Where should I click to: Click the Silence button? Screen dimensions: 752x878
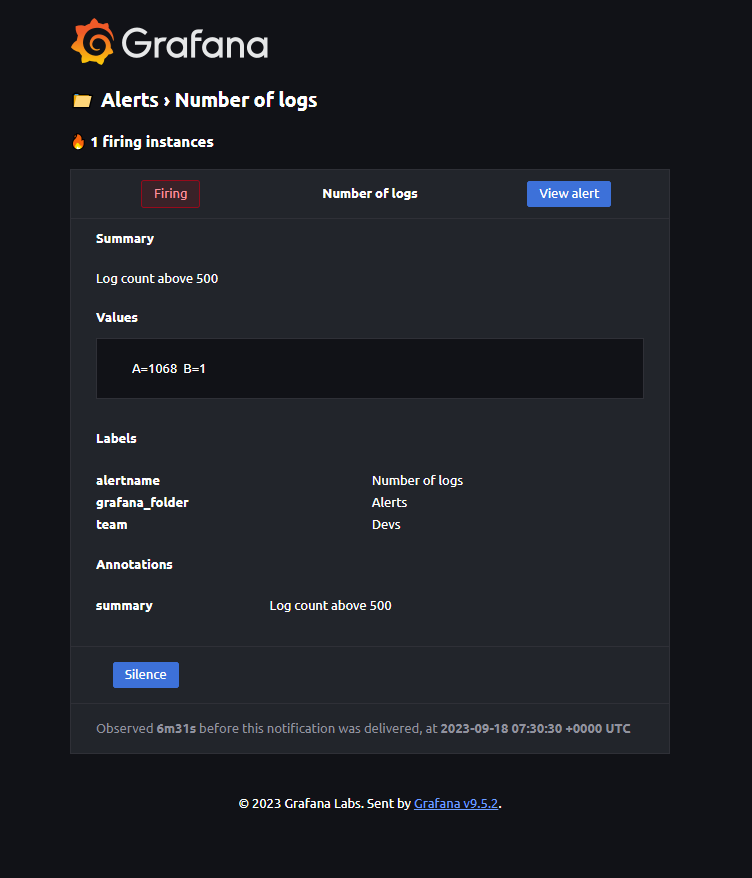146,675
